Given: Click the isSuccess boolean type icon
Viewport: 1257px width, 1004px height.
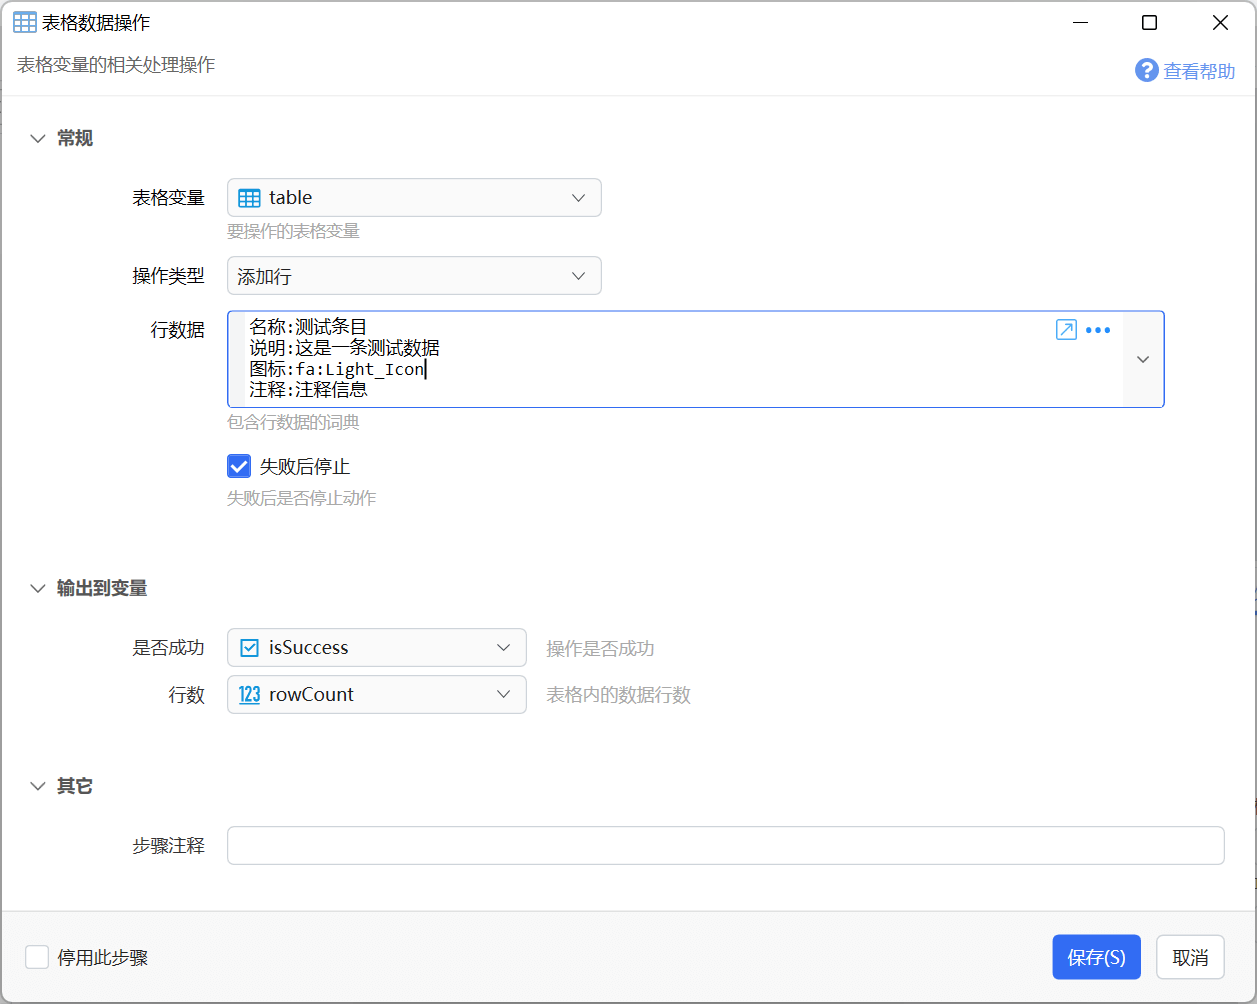Looking at the screenshot, I should [249, 648].
